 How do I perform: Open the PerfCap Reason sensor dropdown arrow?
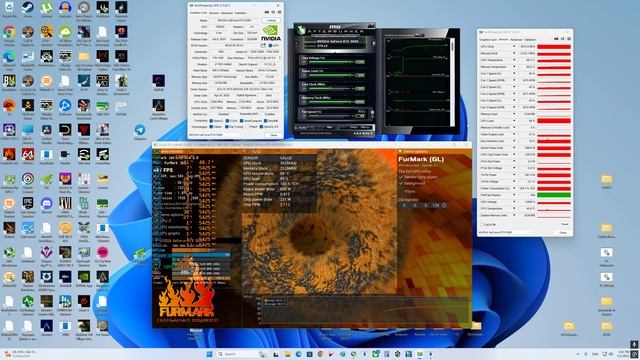click(x=514, y=195)
